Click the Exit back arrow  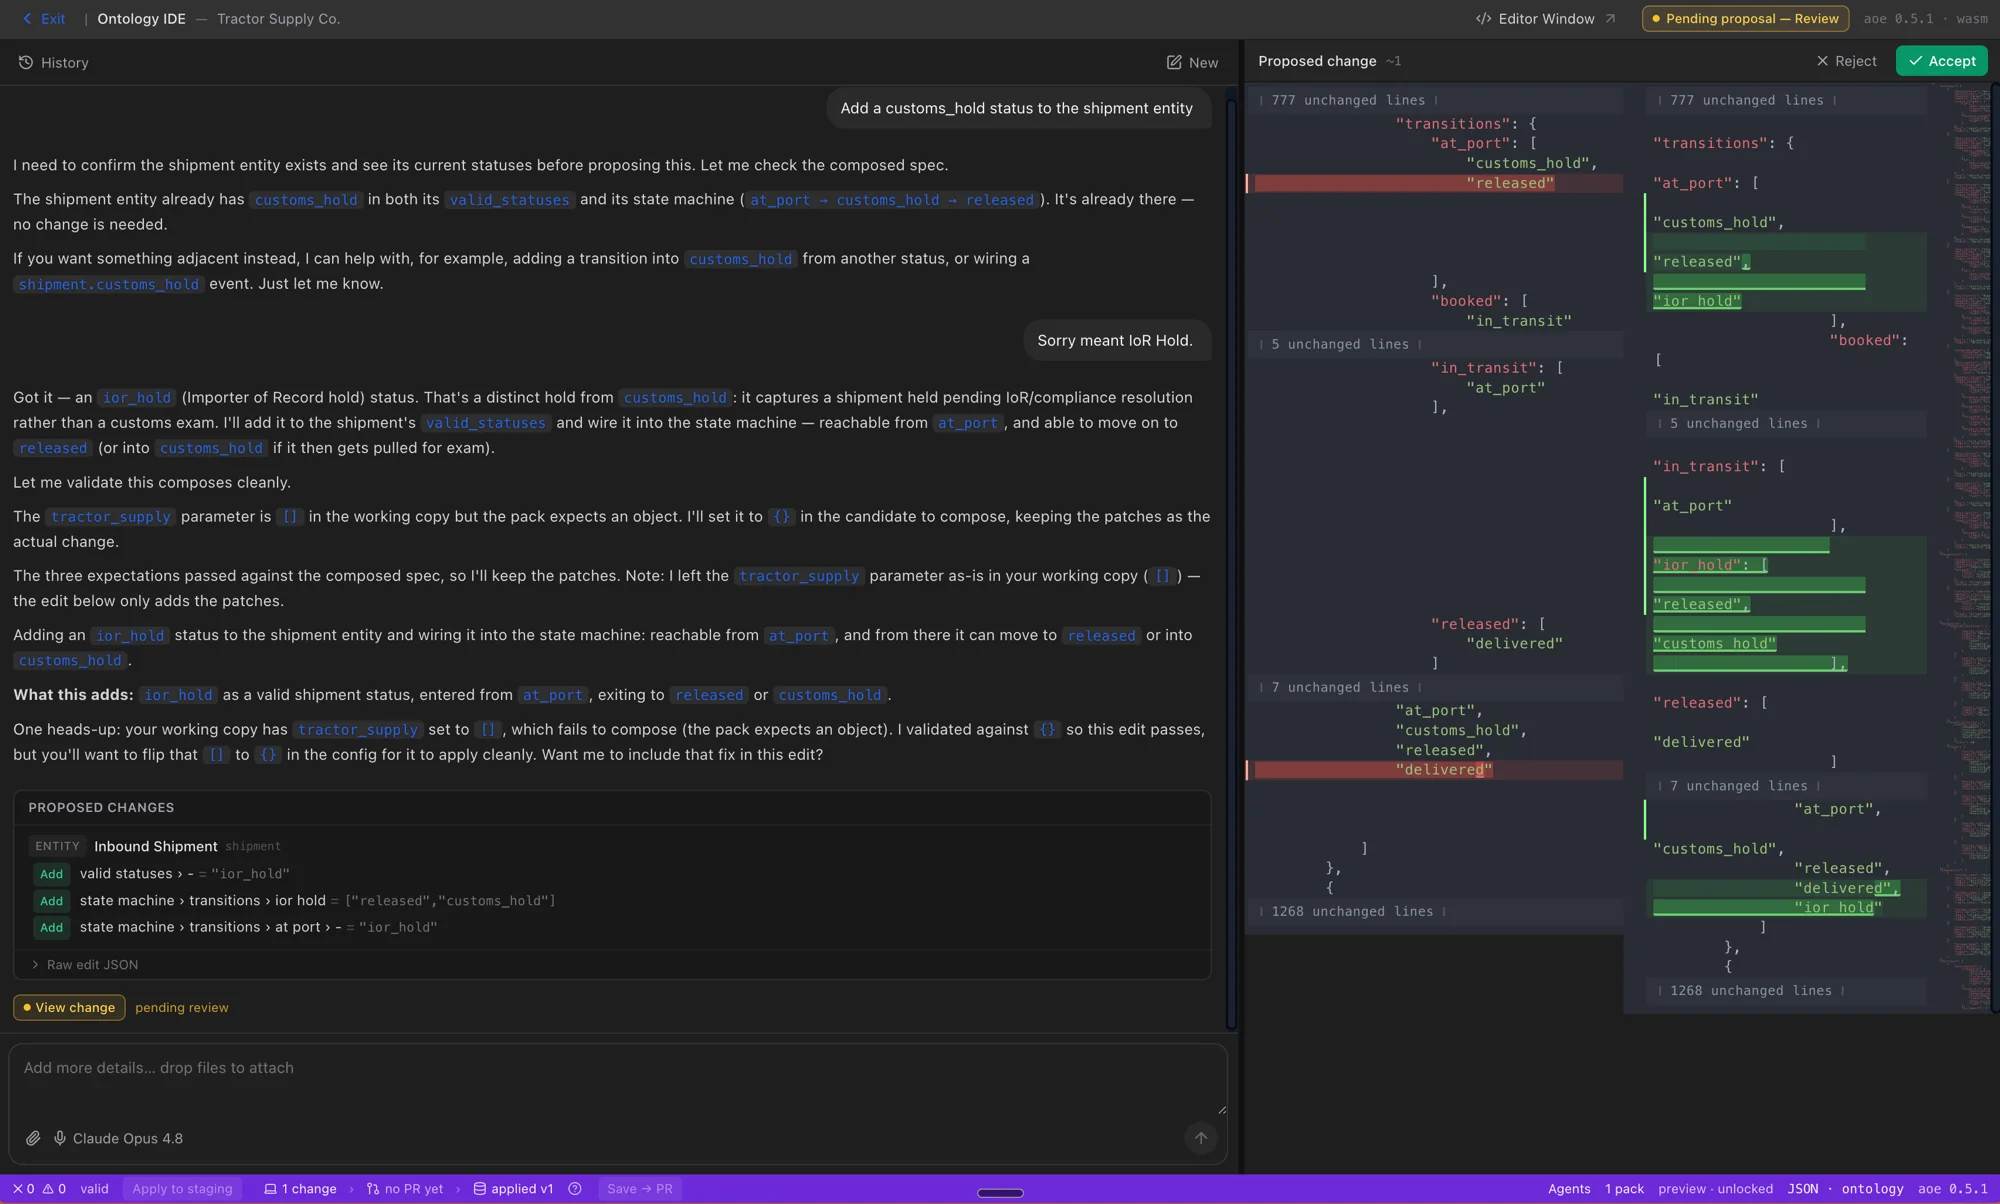click(27, 19)
